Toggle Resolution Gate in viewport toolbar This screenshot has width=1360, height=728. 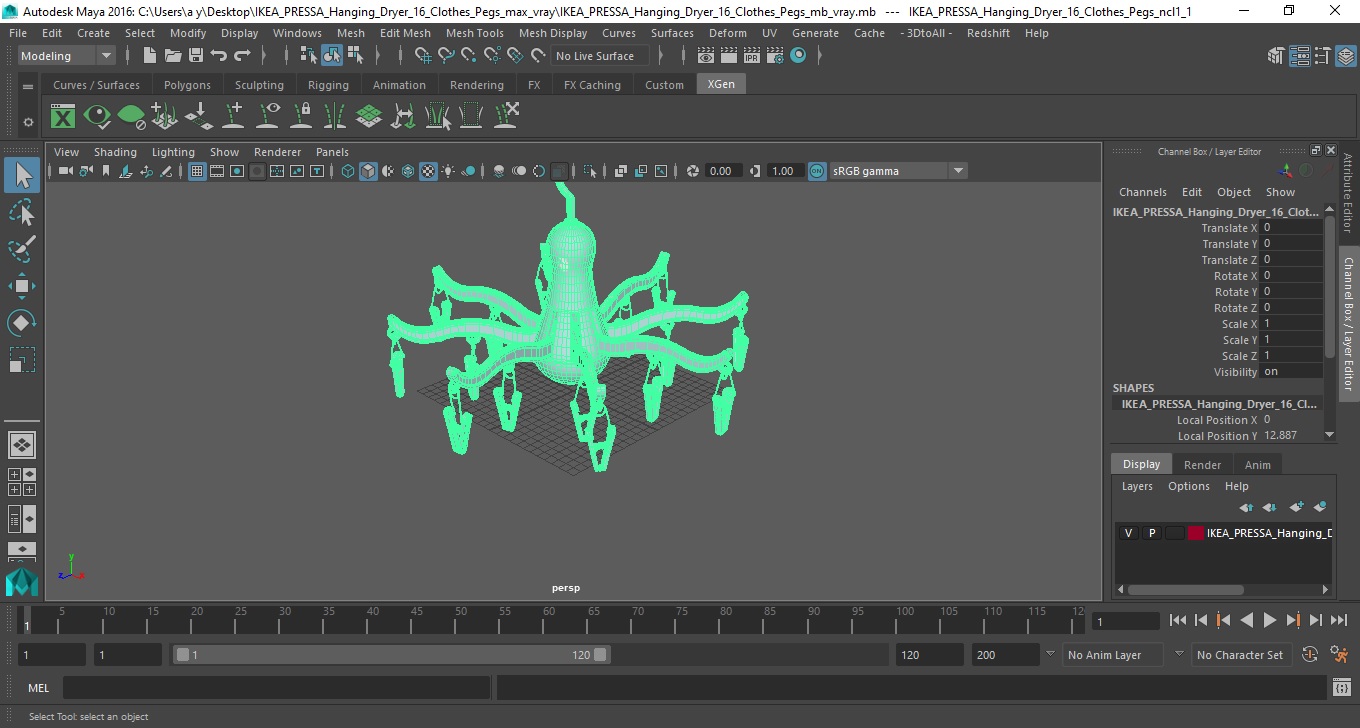tap(237, 171)
